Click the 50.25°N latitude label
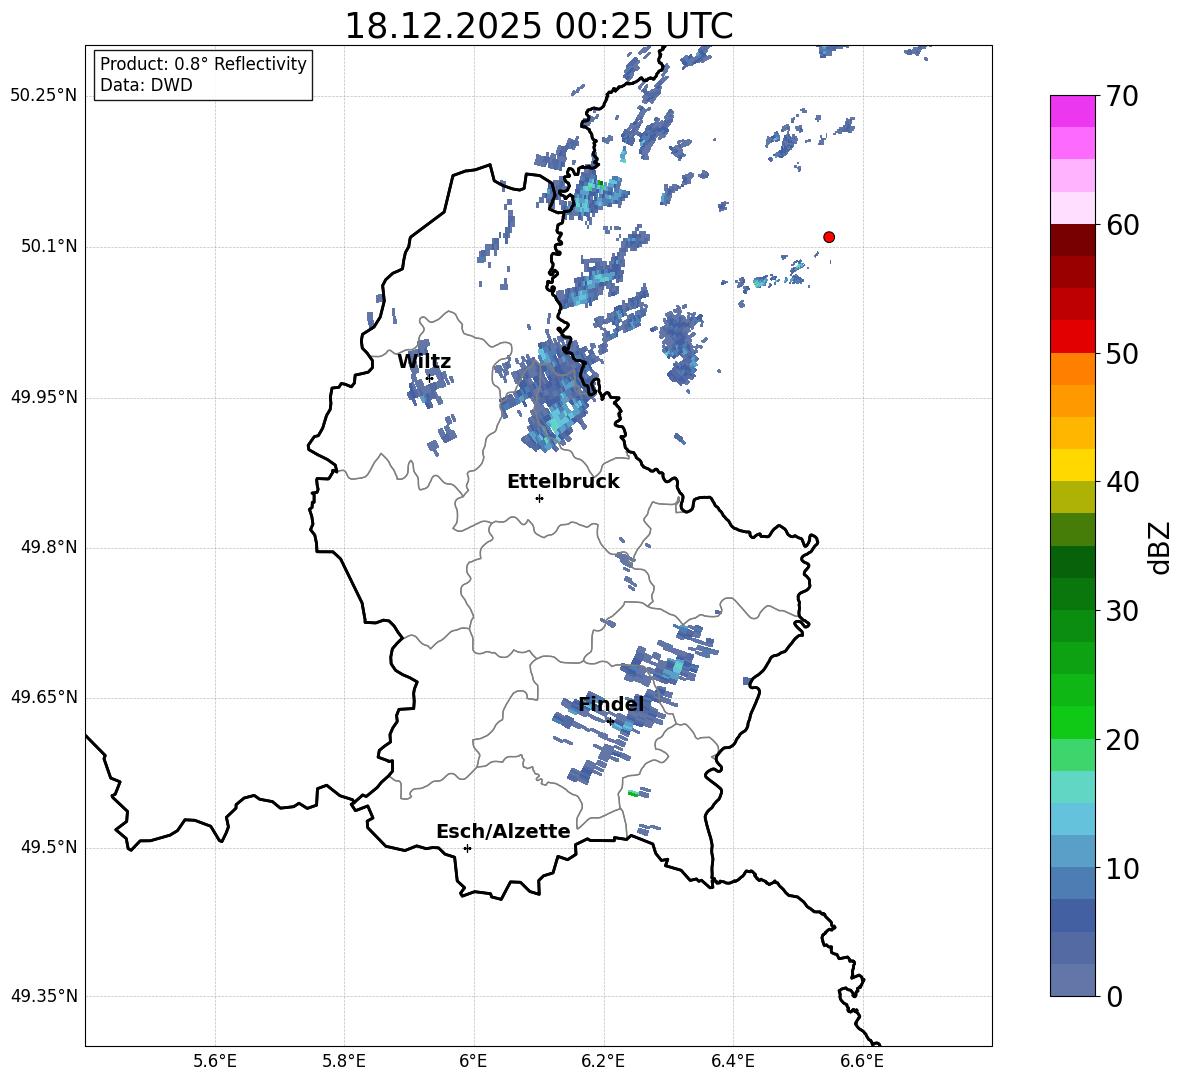The height and width of the screenshot is (1081, 1184). tap(43, 96)
